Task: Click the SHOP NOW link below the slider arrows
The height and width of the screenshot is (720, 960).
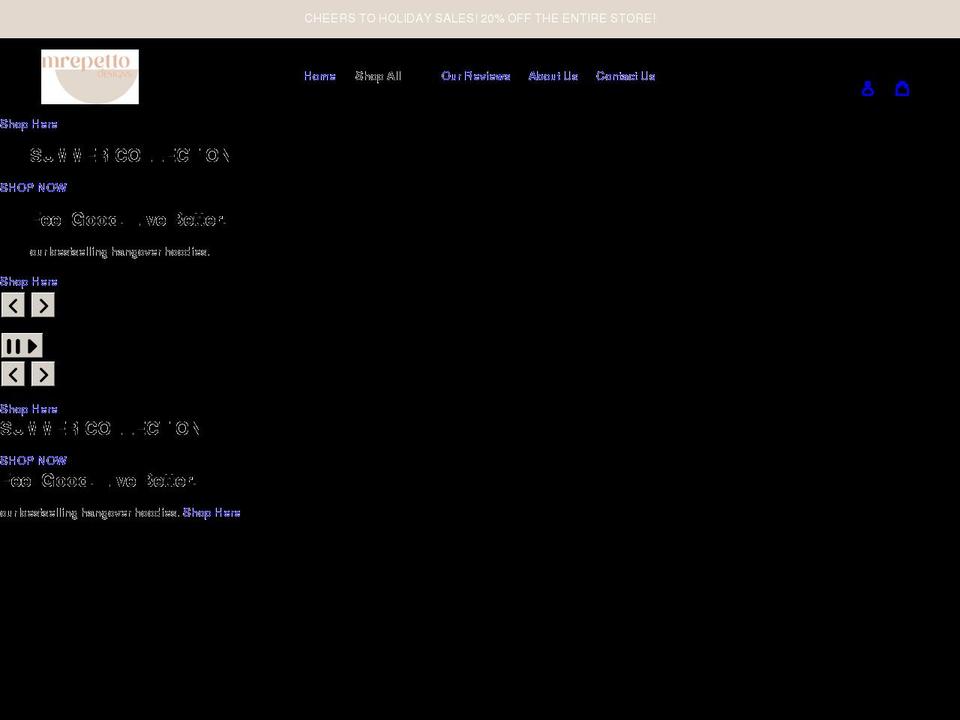Action: point(34,460)
